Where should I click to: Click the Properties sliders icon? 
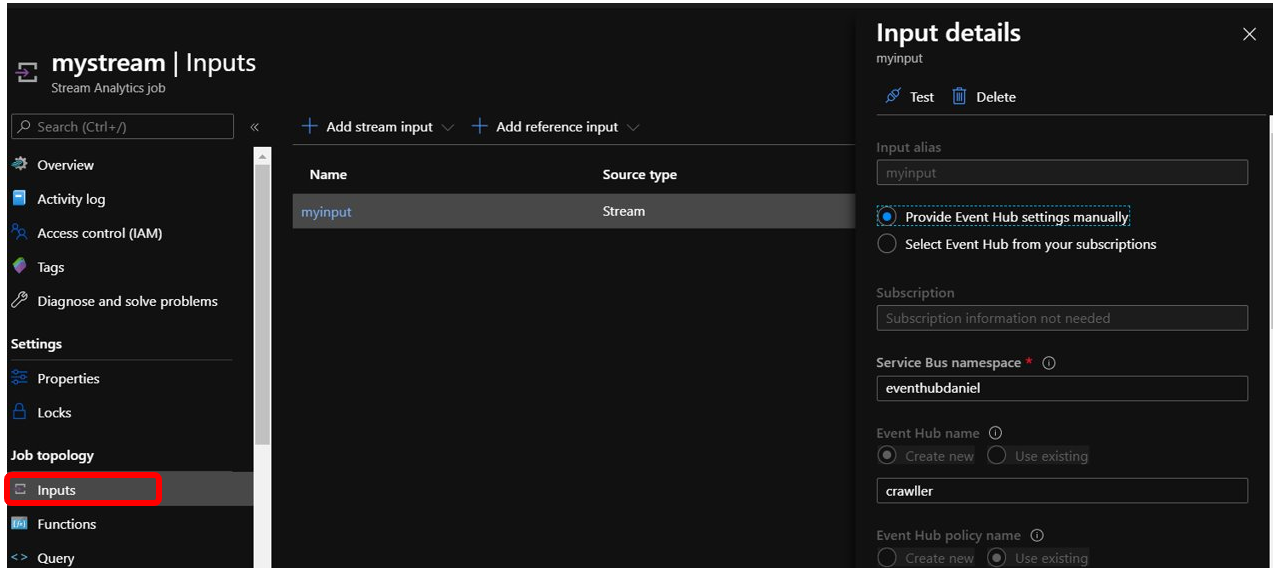19,378
